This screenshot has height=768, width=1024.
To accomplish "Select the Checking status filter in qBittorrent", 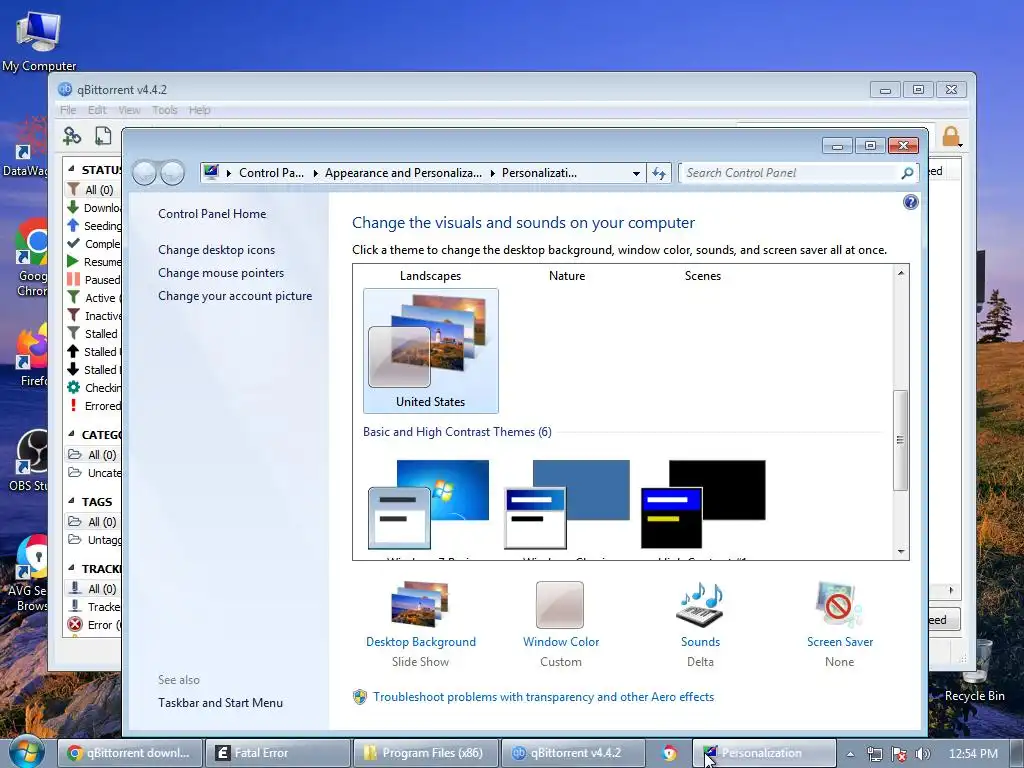I will (93, 387).
